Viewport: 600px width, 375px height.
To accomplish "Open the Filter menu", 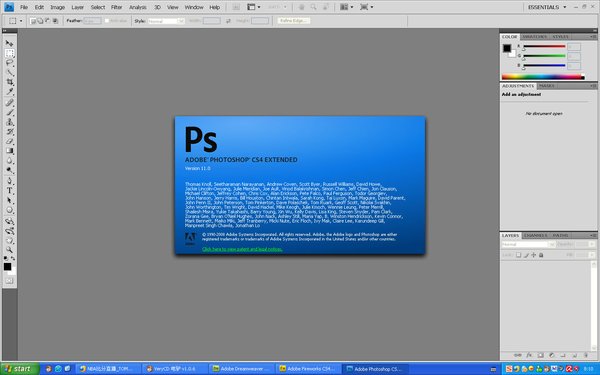I will click(x=117, y=7).
